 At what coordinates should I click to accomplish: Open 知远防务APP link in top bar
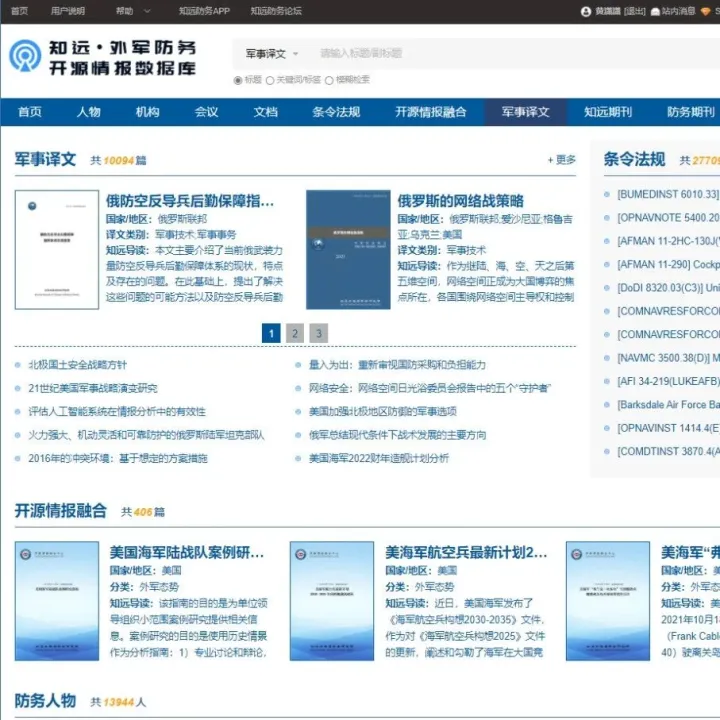point(204,11)
